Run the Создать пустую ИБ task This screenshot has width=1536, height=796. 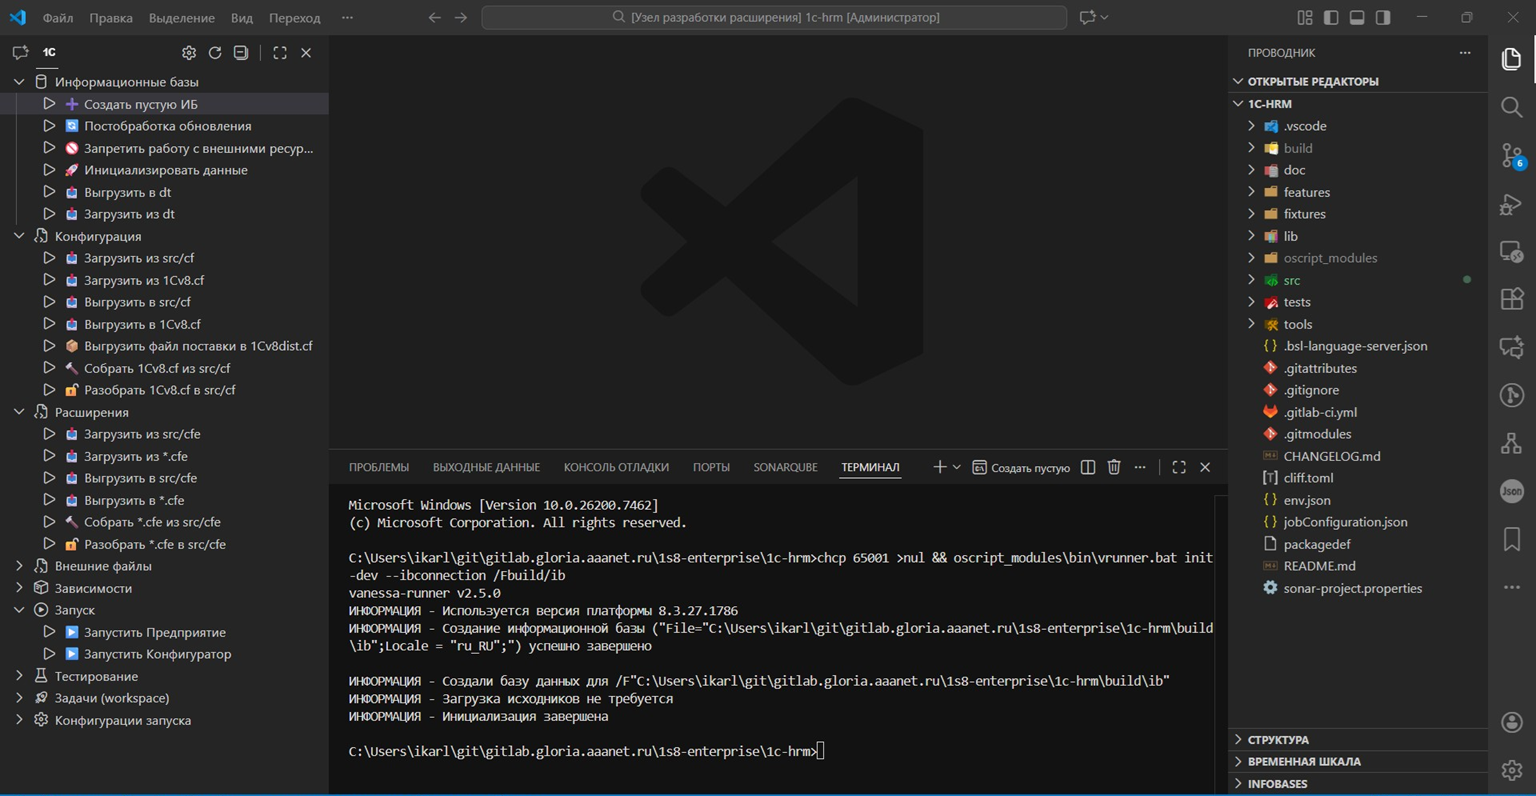coord(49,104)
